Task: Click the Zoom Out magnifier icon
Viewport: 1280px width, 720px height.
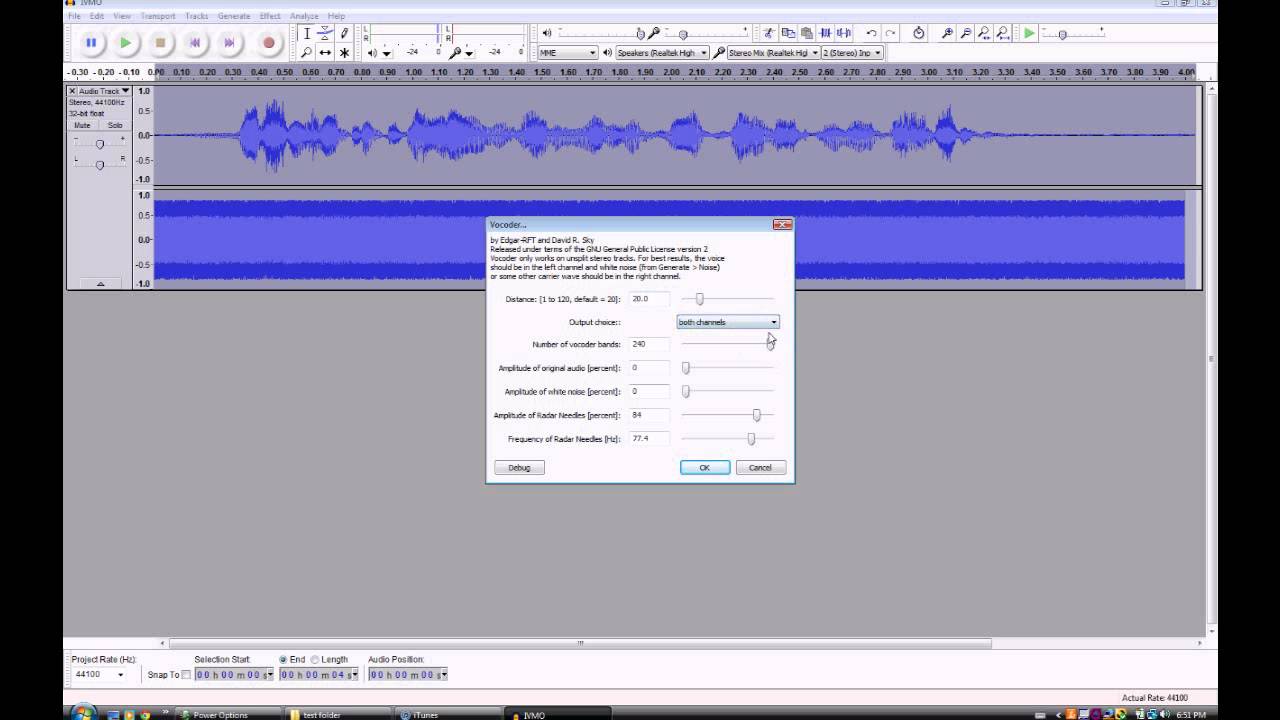Action: 966,33
